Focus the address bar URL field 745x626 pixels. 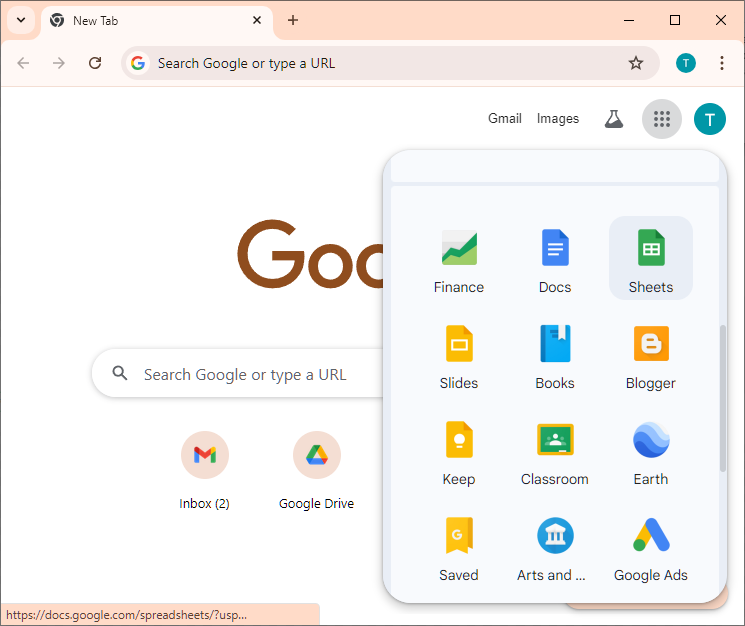point(388,63)
